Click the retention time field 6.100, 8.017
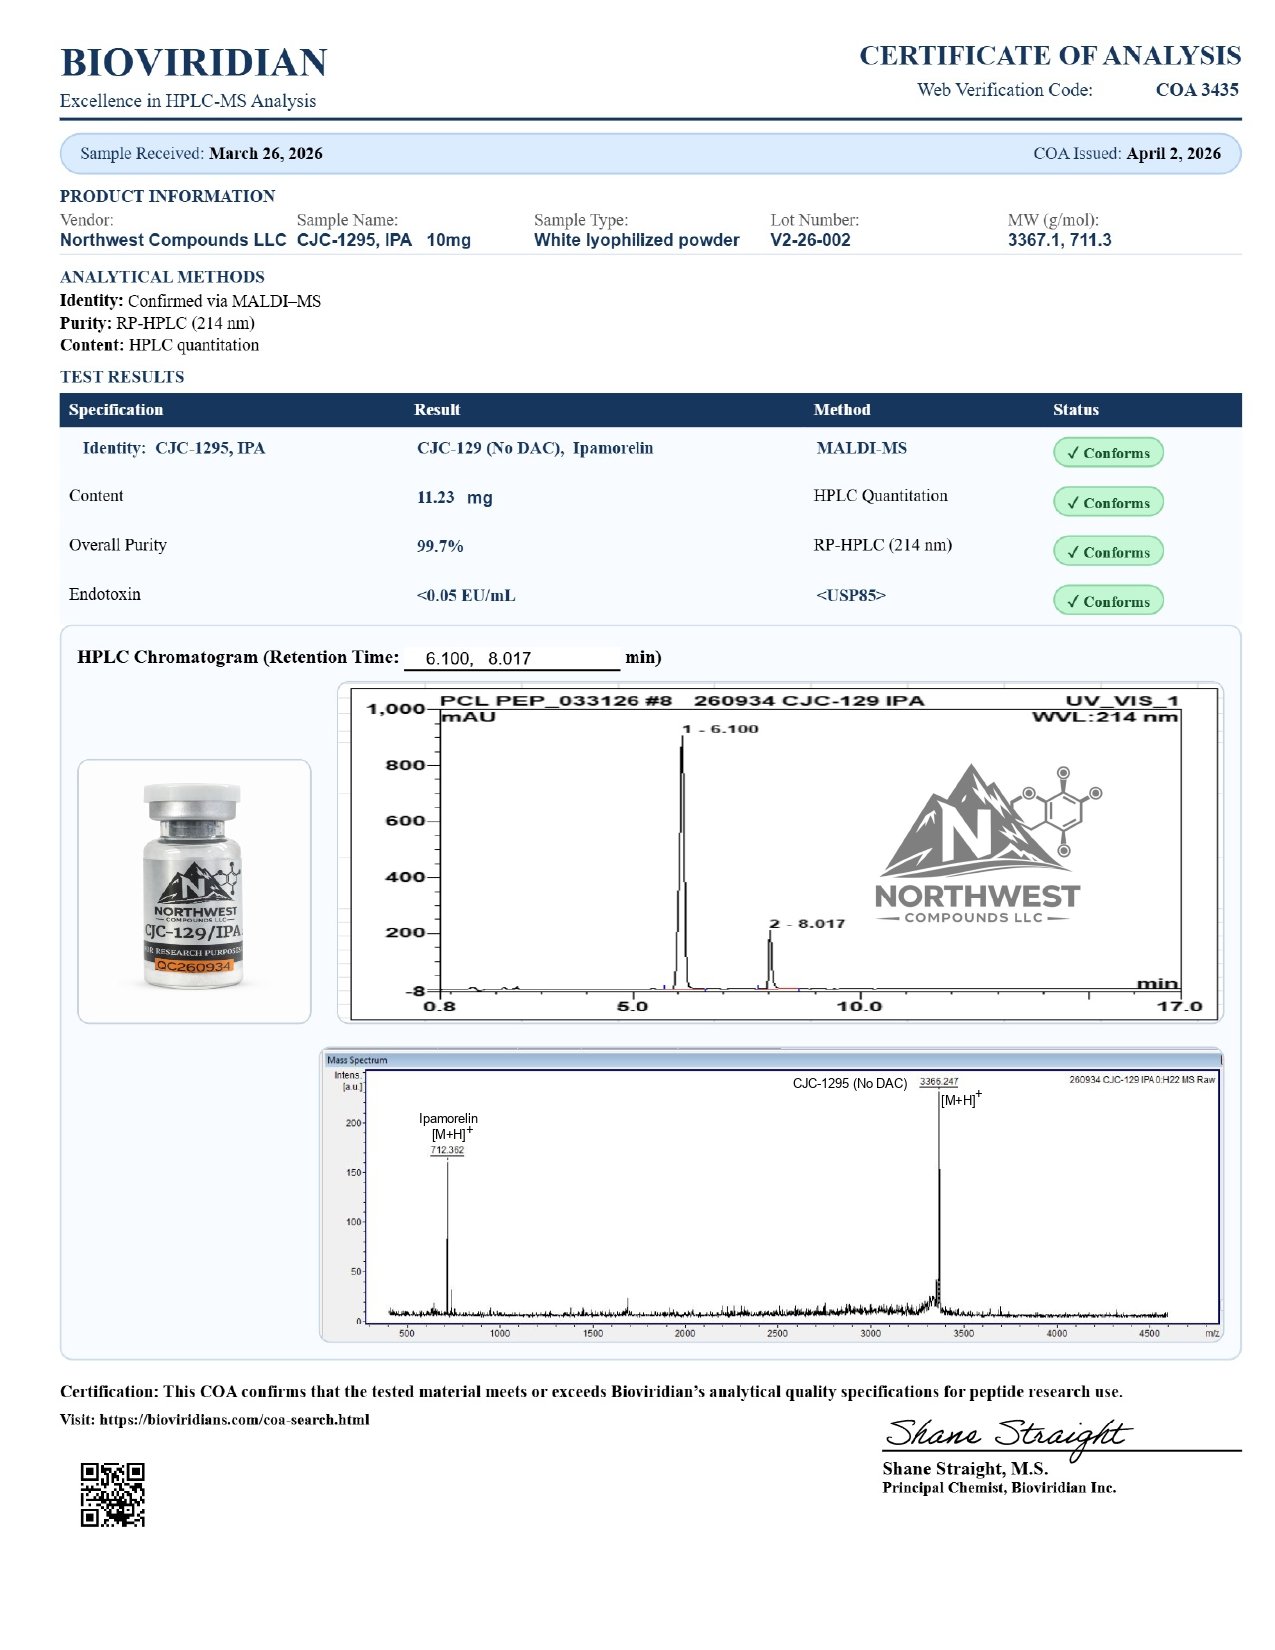Screen dimensions: 1275x1650 point(512,658)
